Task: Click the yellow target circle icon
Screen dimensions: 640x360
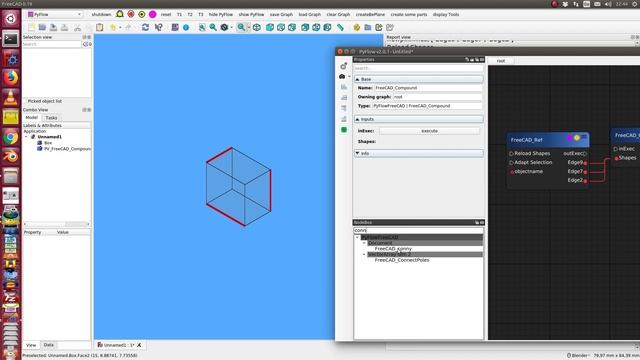Action: point(142,14)
